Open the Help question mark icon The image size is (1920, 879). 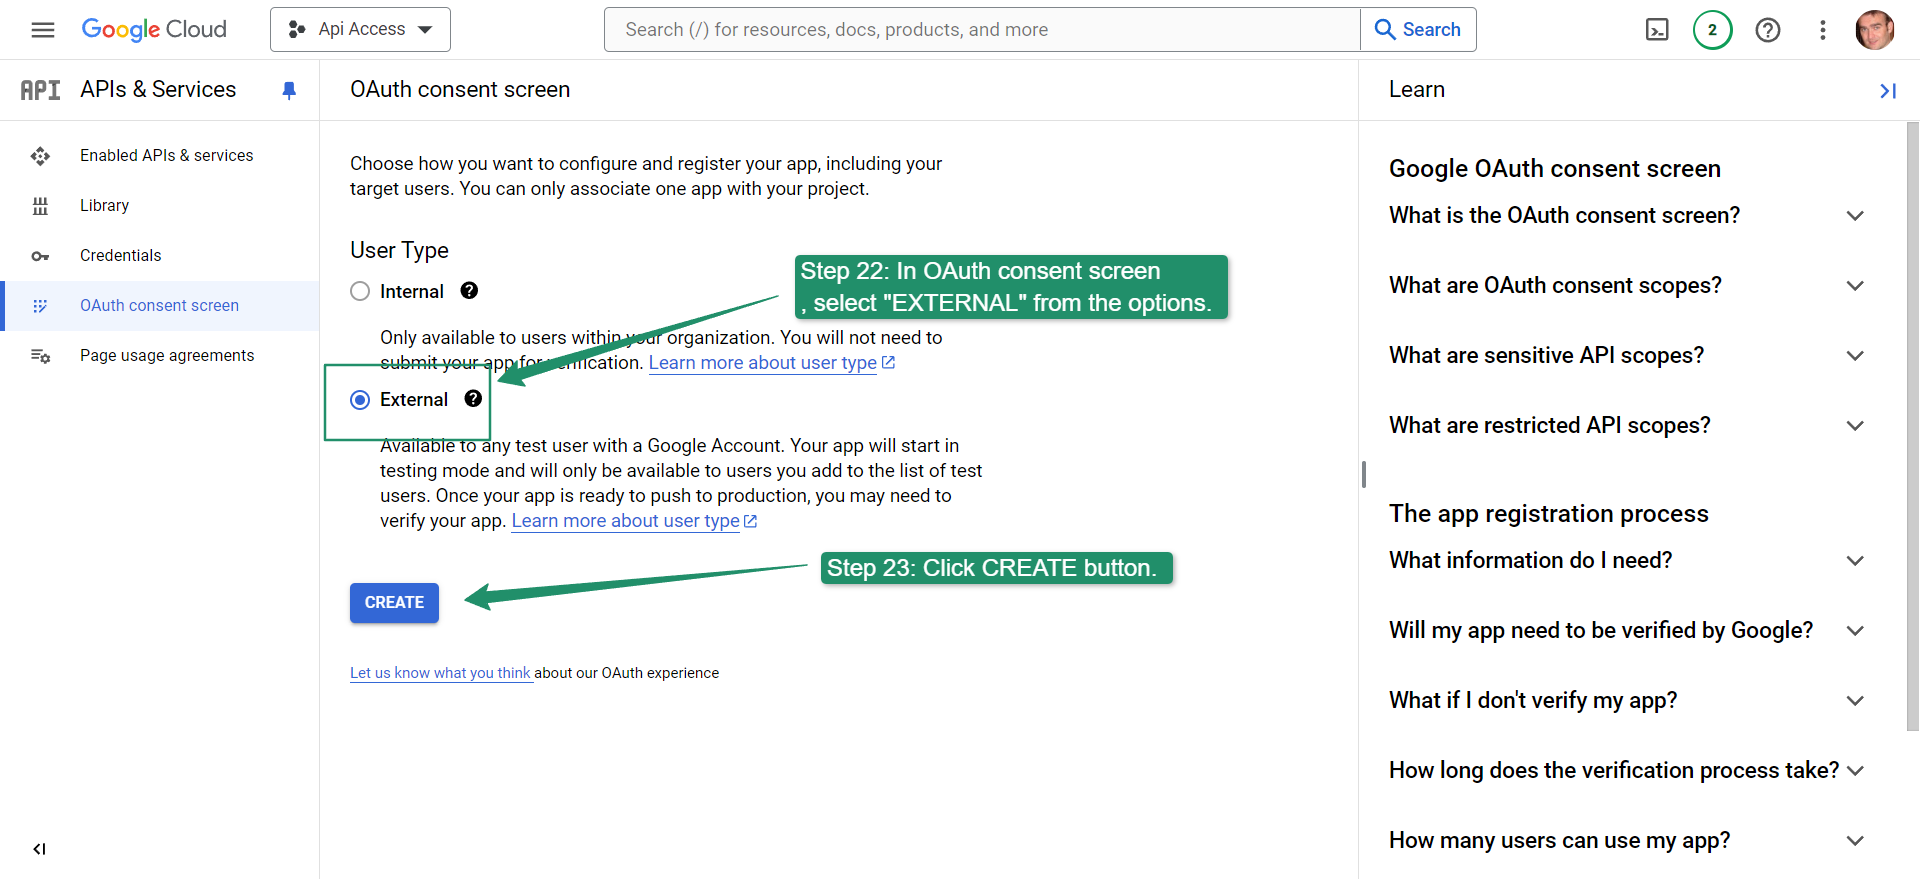[x=1768, y=30]
